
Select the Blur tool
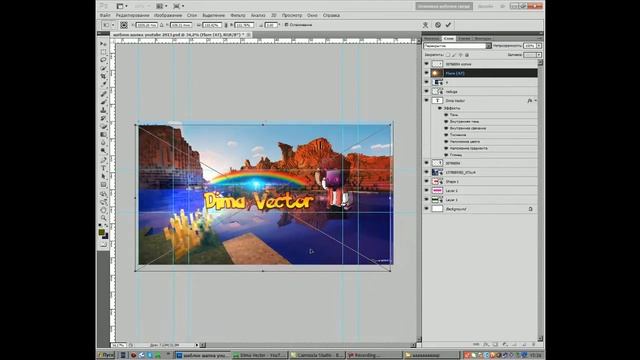[x=103, y=143]
